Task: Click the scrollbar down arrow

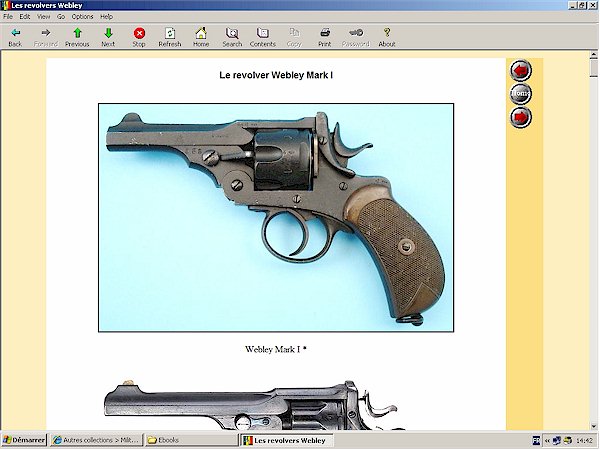Action: pos(593,426)
